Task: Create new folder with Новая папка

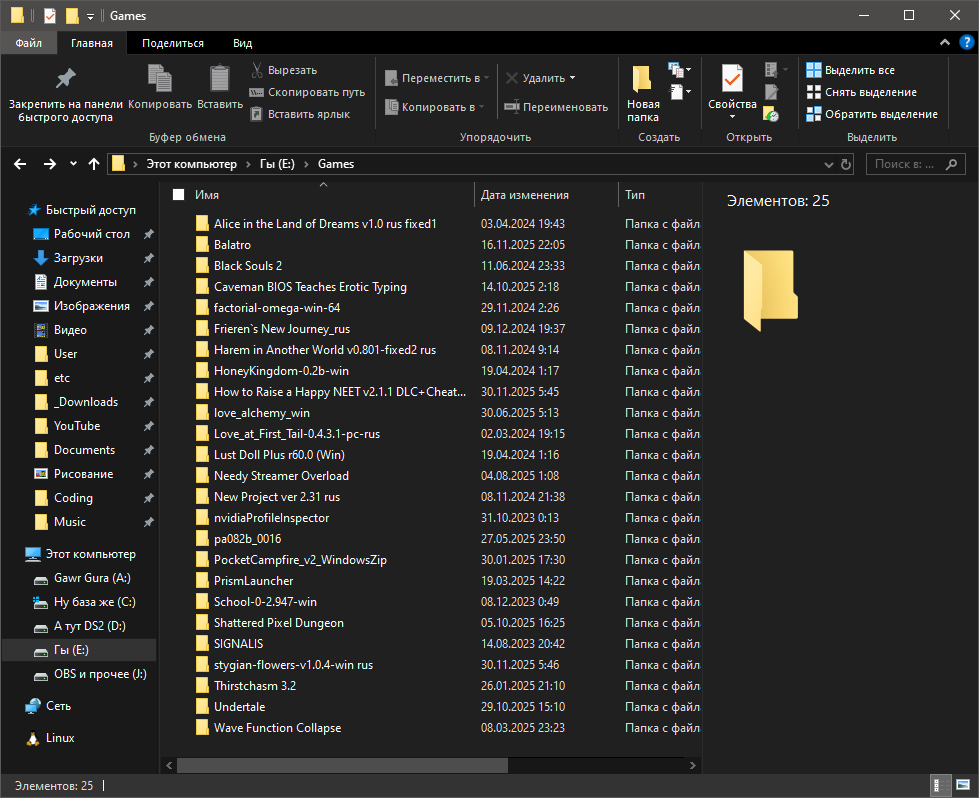Action: point(642,94)
